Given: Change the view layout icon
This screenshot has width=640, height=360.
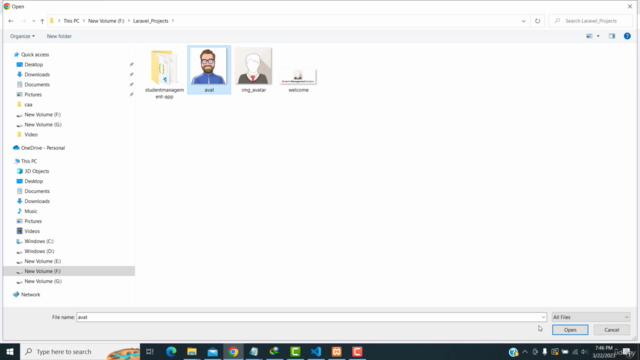Looking at the screenshot, I should point(589,36).
